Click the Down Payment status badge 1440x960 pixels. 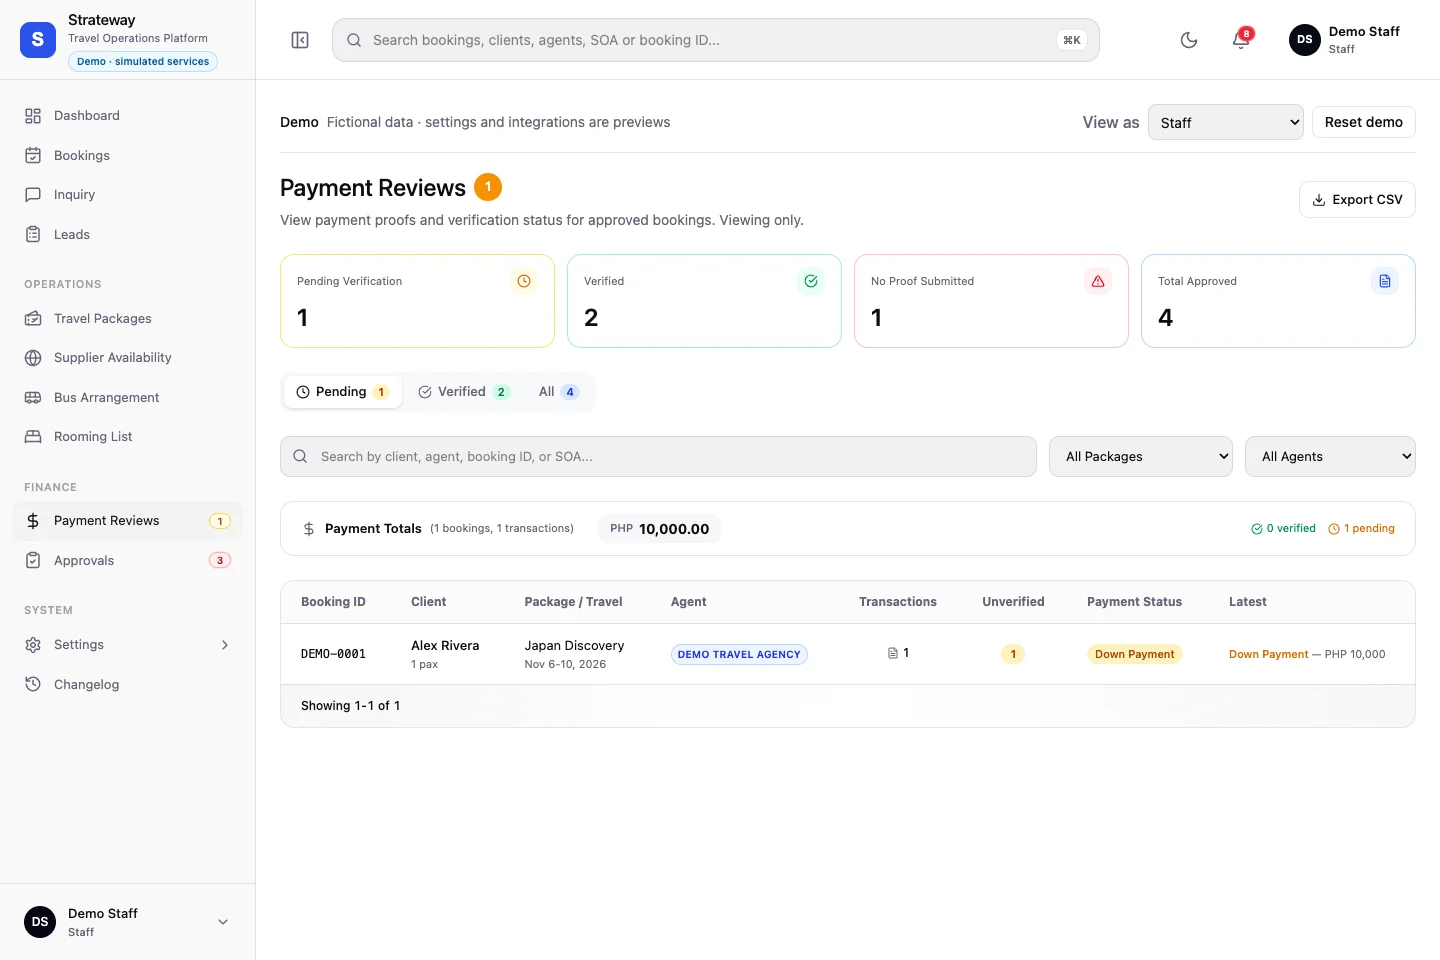click(1135, 654)
